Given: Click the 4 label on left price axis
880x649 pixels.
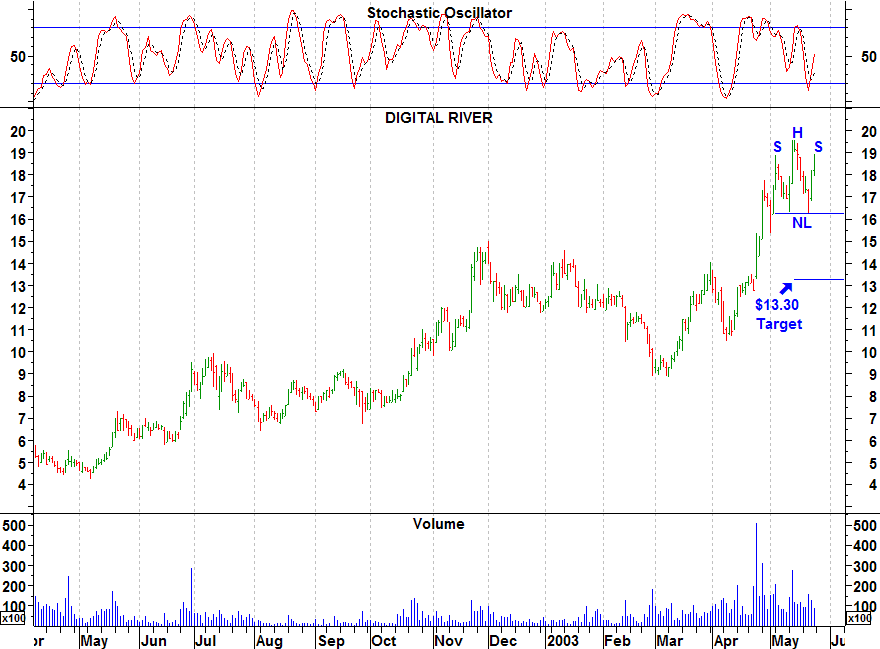Looking at the screenshot, I should tap(22, 485).
